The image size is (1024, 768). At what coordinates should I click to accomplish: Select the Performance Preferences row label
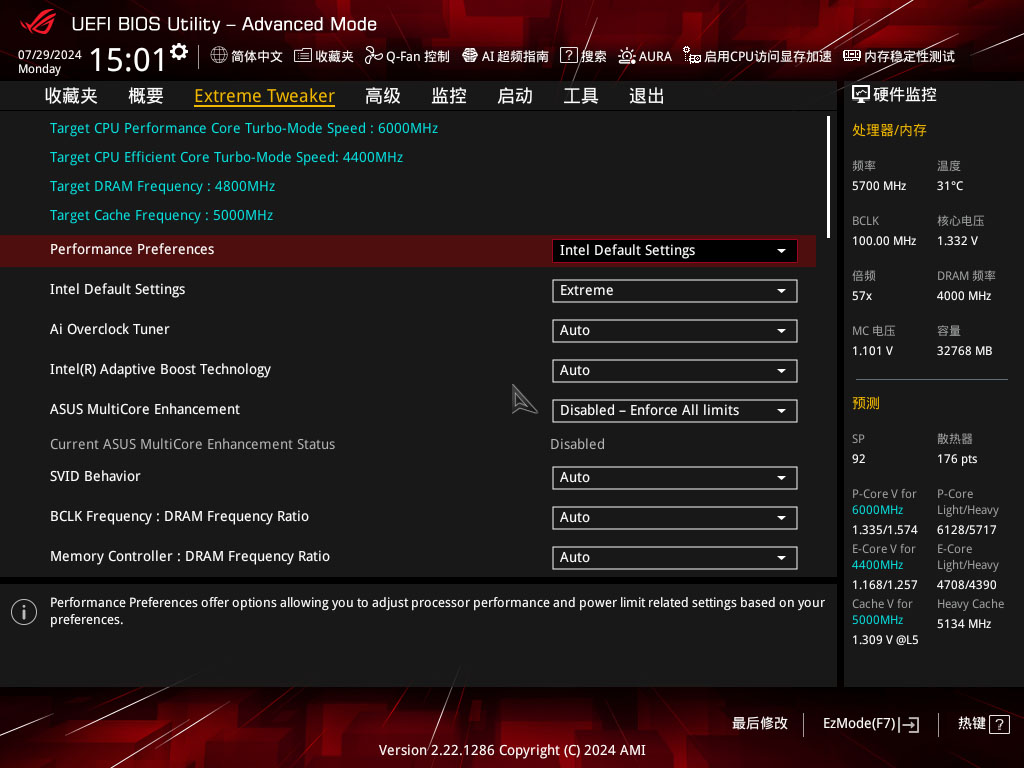point(132,249)
